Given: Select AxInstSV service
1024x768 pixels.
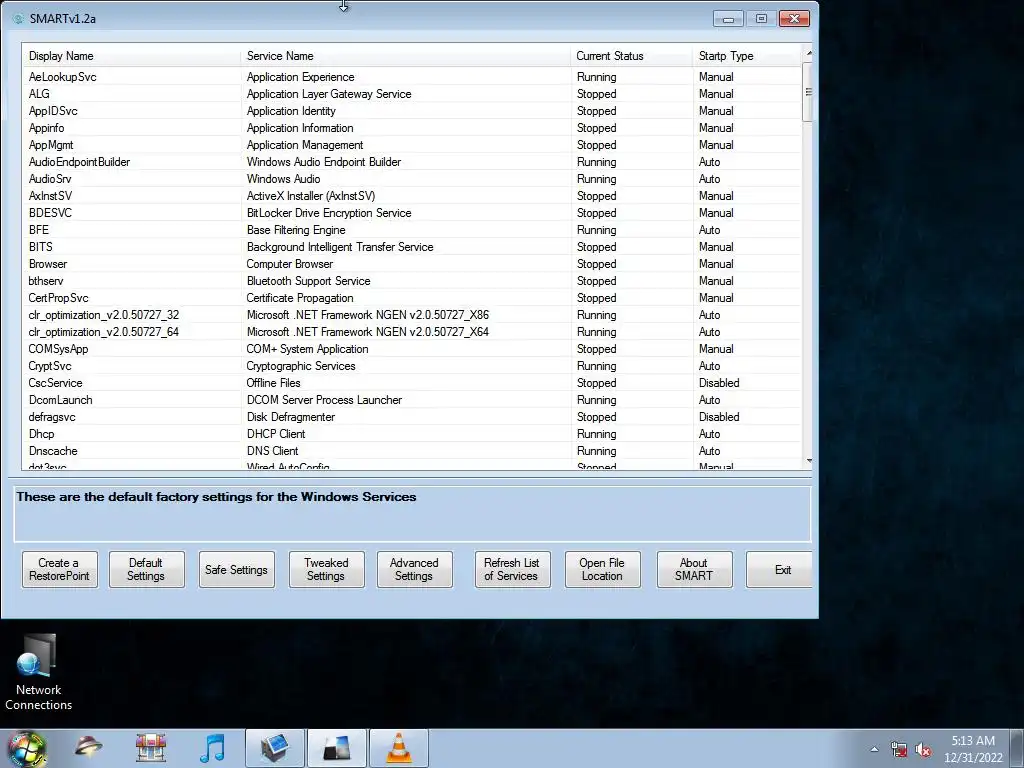Looking at the screenshot, I should pos(411,196).
